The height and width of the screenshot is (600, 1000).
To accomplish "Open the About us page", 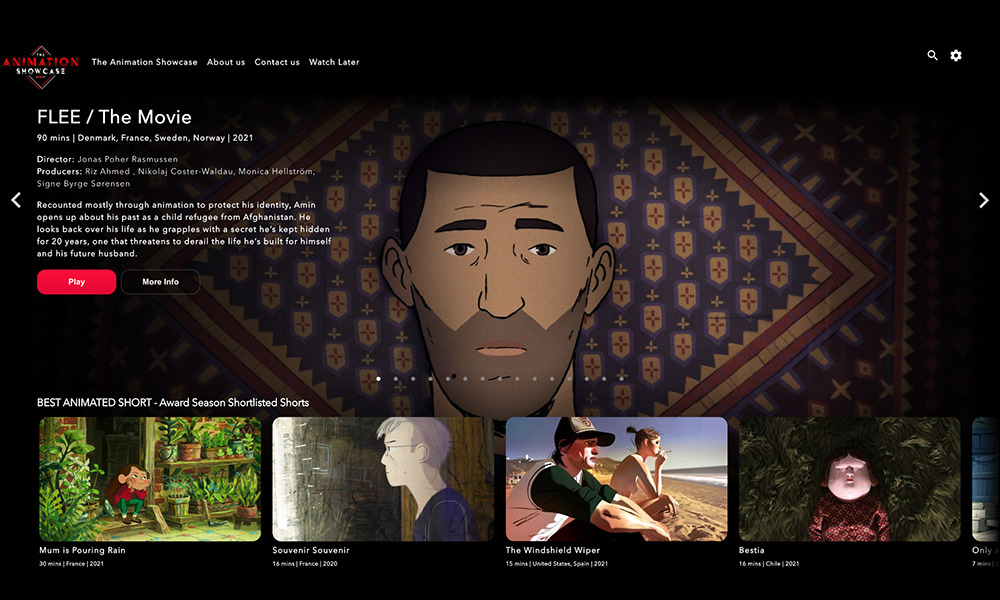I will 226,62.
